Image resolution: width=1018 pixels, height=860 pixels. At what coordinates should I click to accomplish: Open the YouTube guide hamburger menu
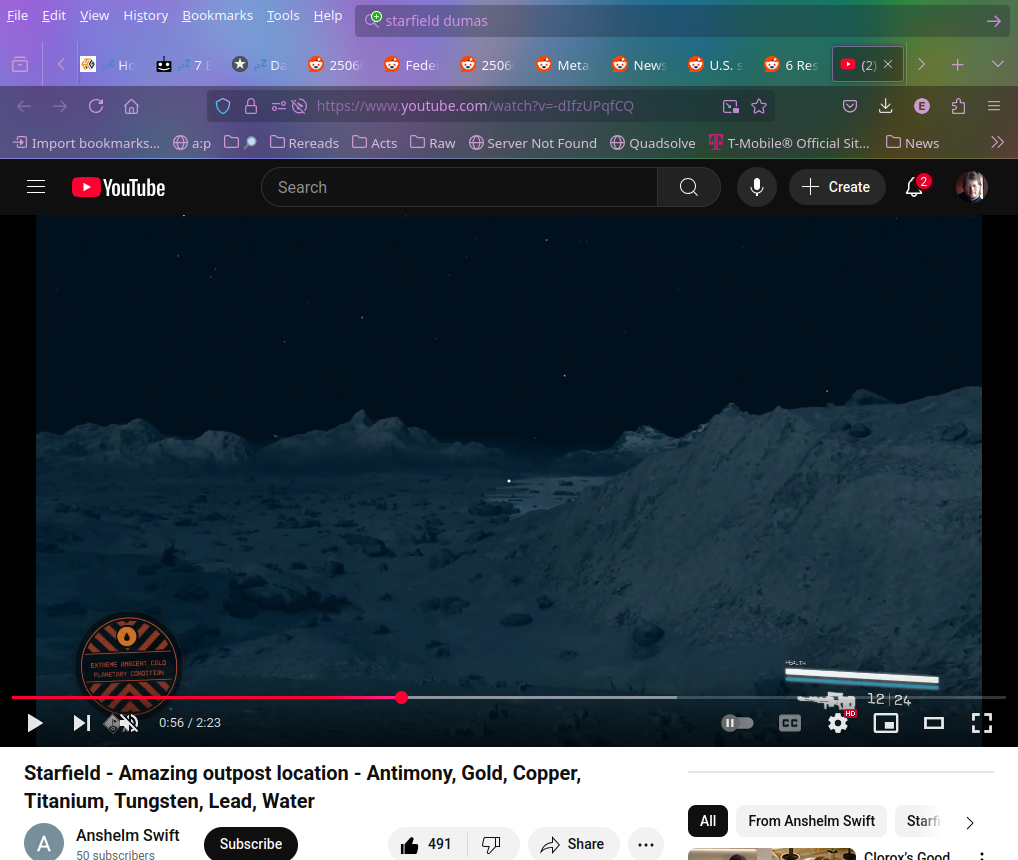tap(36, 187)
